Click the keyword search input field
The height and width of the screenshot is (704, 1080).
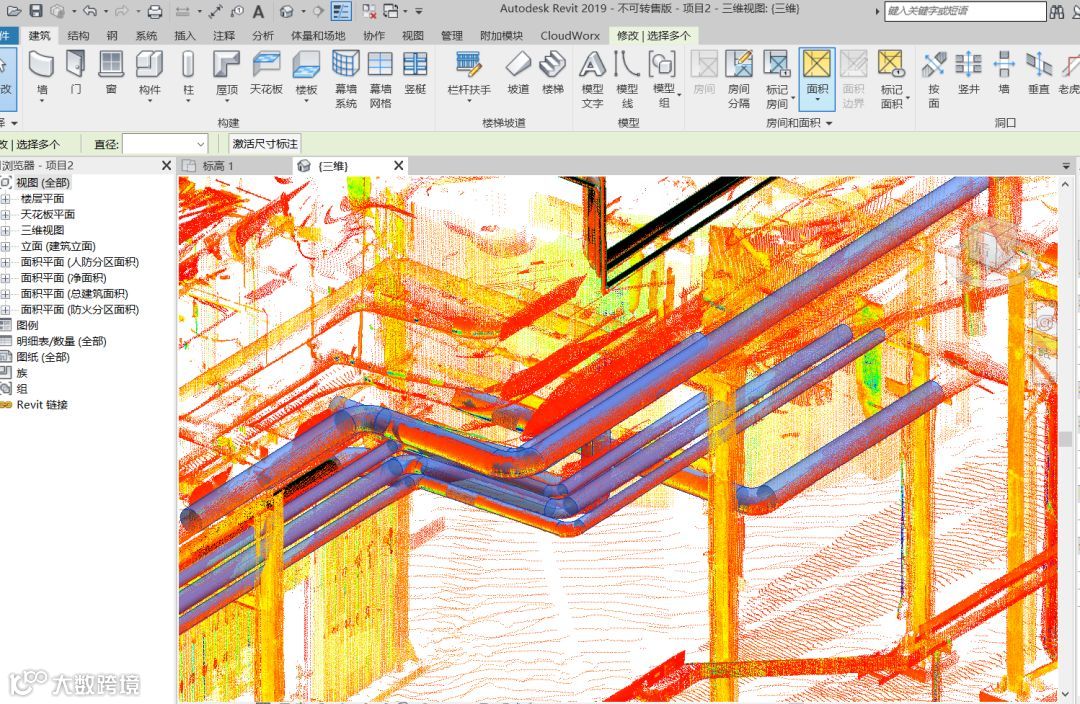[965, 11]
